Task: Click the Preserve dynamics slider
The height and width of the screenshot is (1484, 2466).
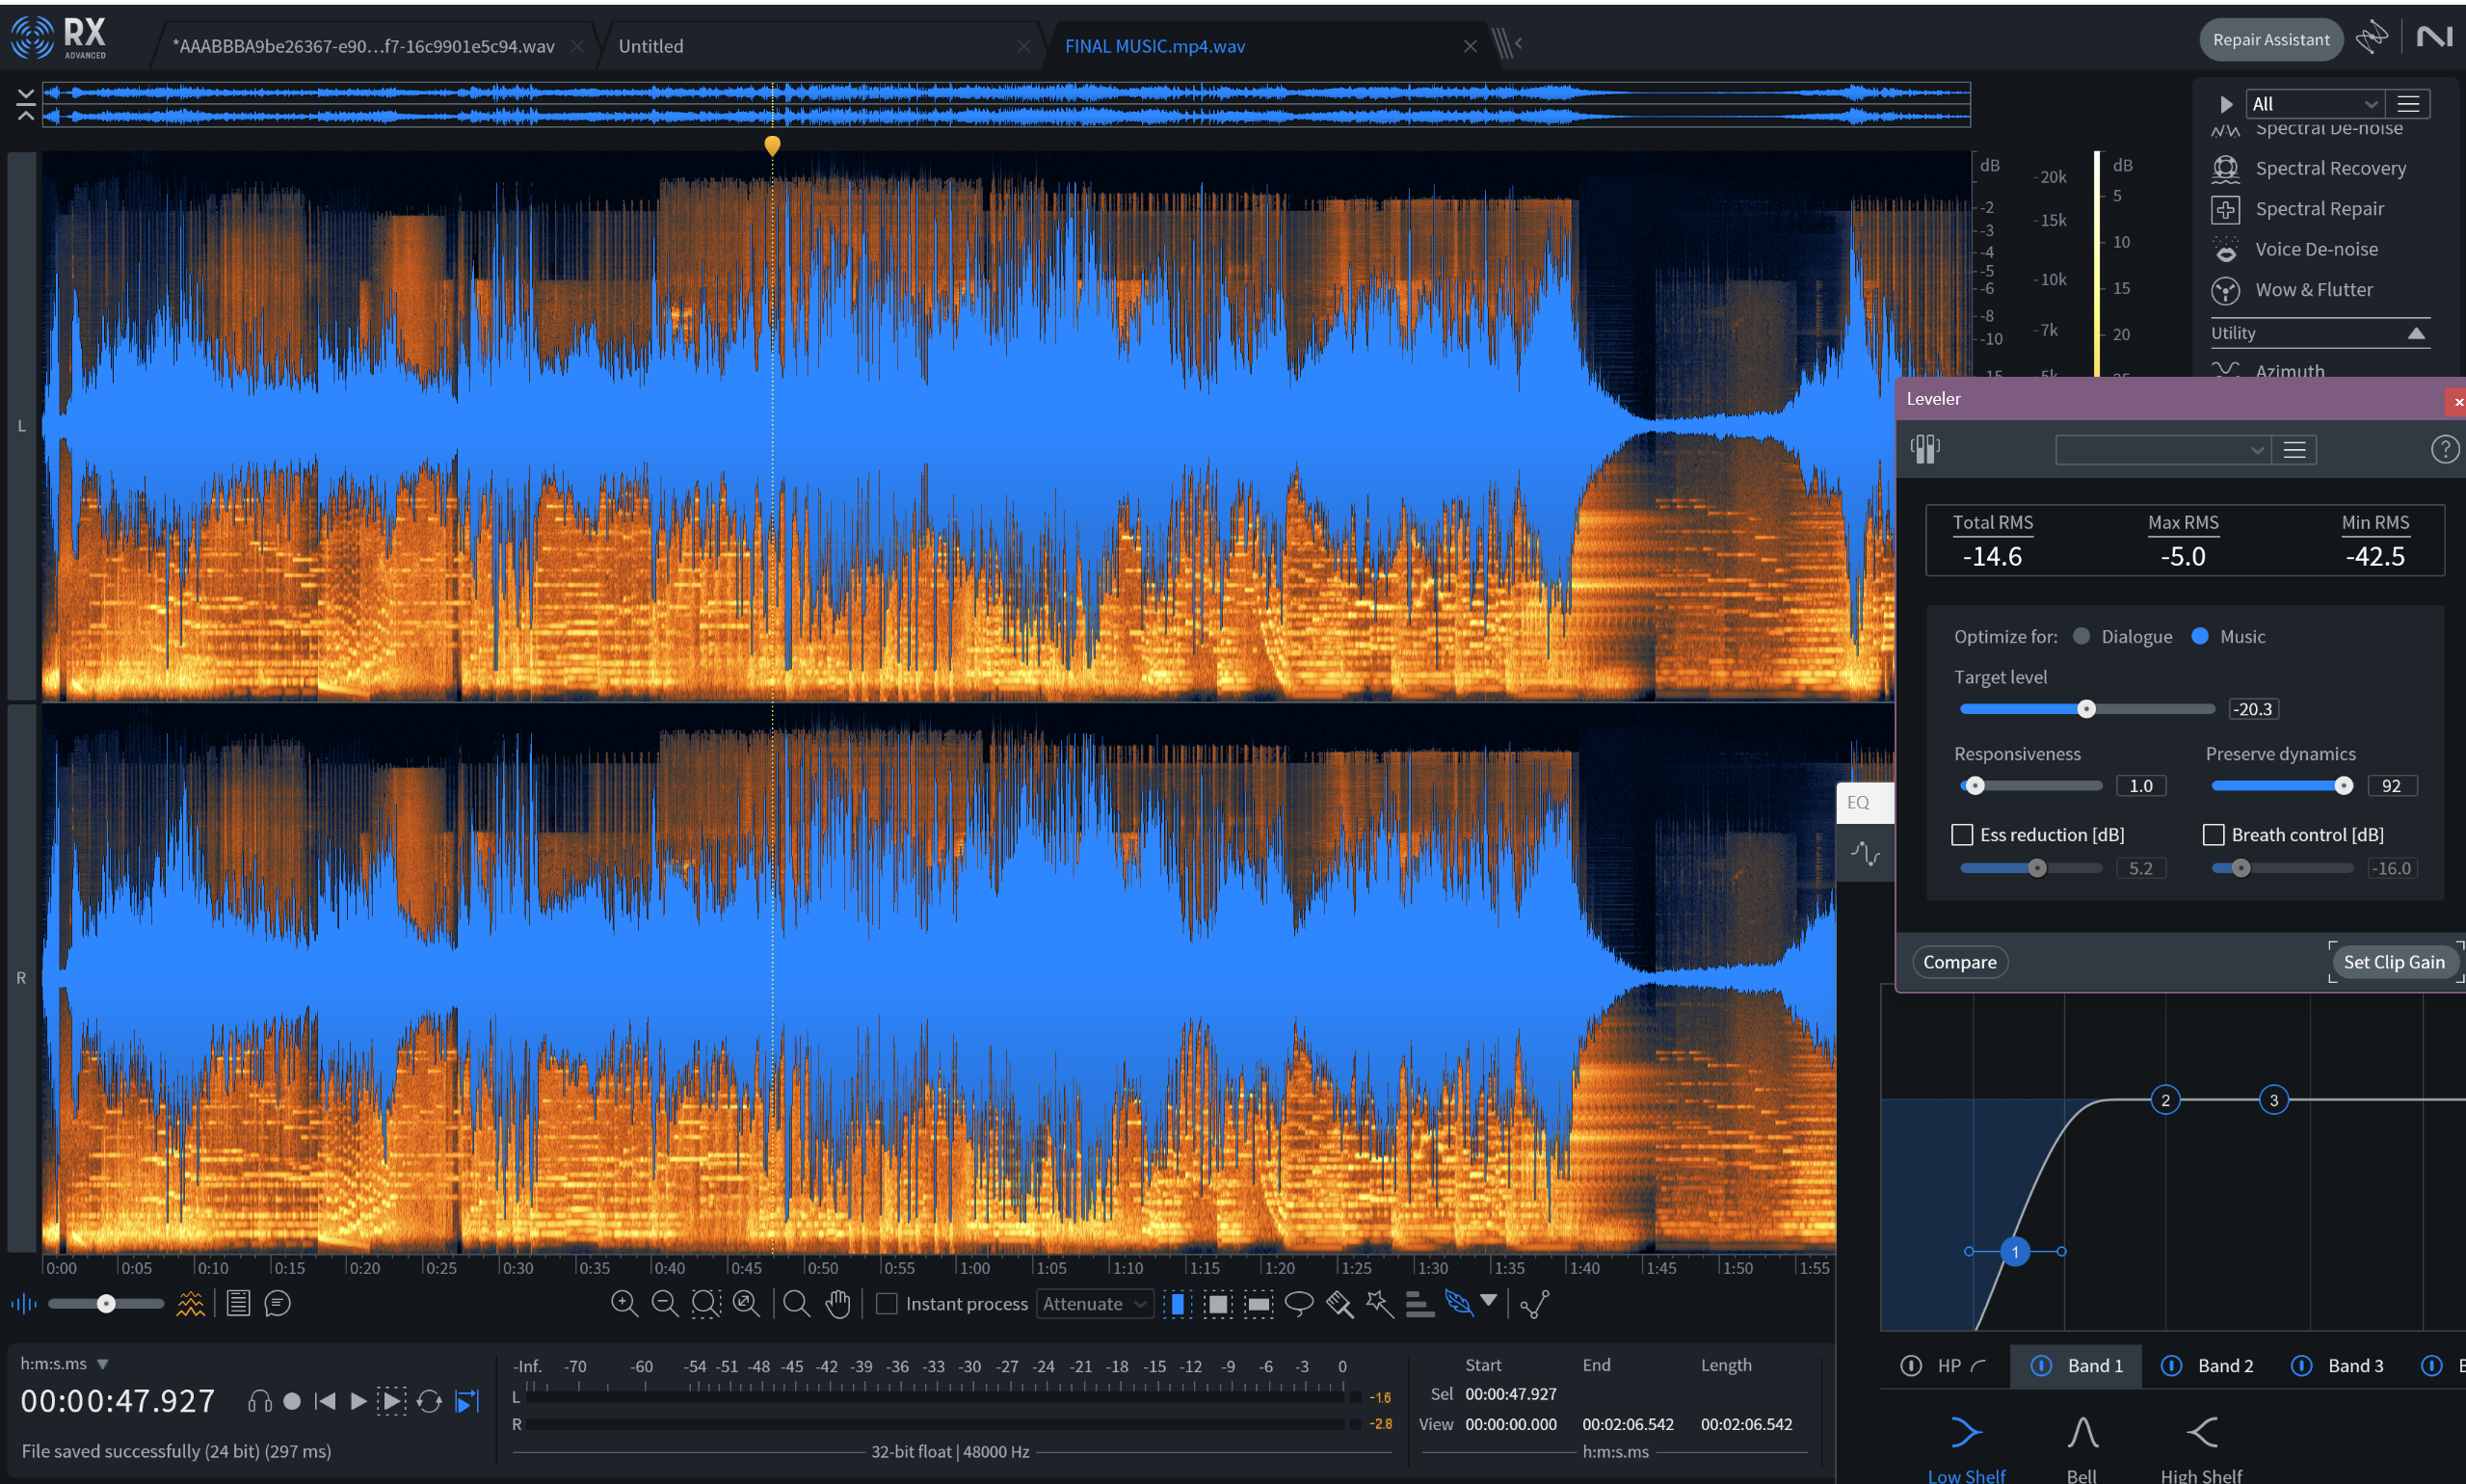Action: [x=2282, y=786]
